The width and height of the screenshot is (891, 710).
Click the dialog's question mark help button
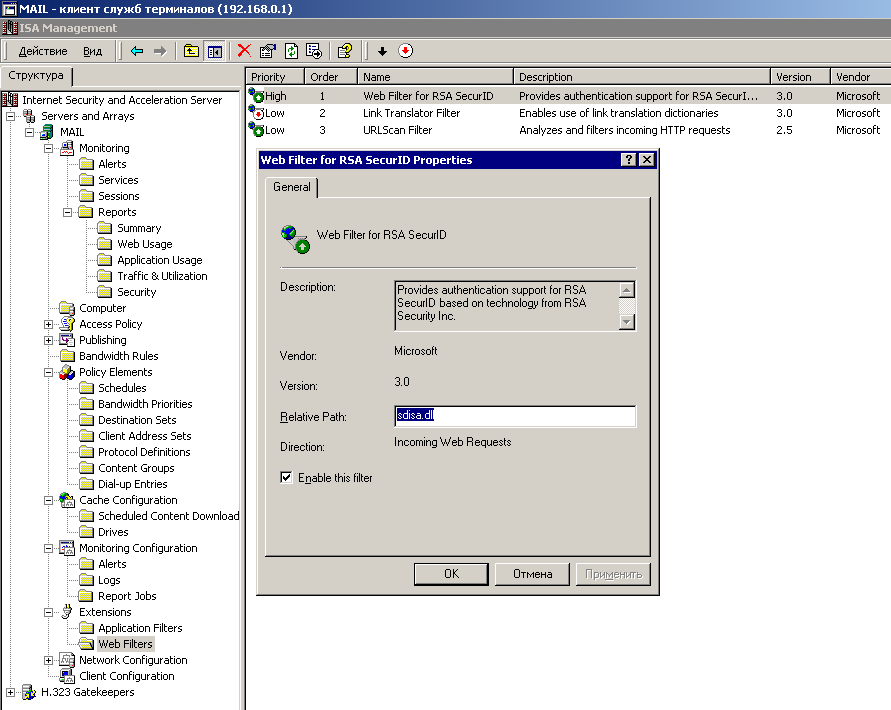tap(628, 160)
